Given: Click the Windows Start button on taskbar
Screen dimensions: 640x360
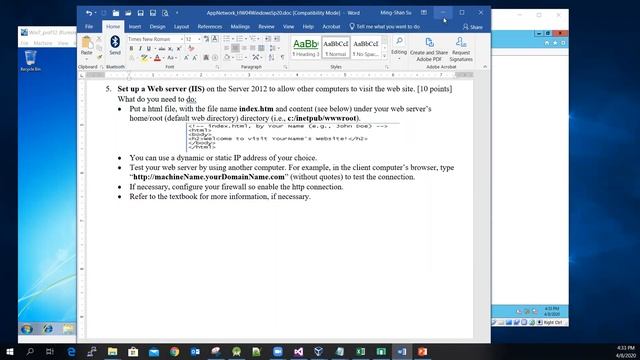Looking at the screenshot, I should 10,351.
